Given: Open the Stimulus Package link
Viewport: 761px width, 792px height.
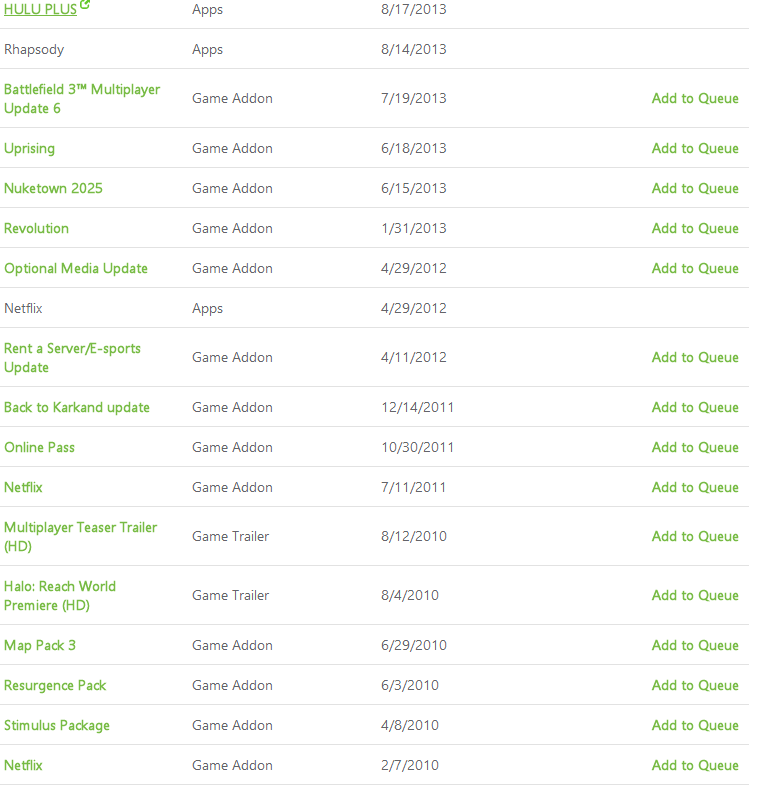Looking at the screenshot, I should click(x=57, y=725).
